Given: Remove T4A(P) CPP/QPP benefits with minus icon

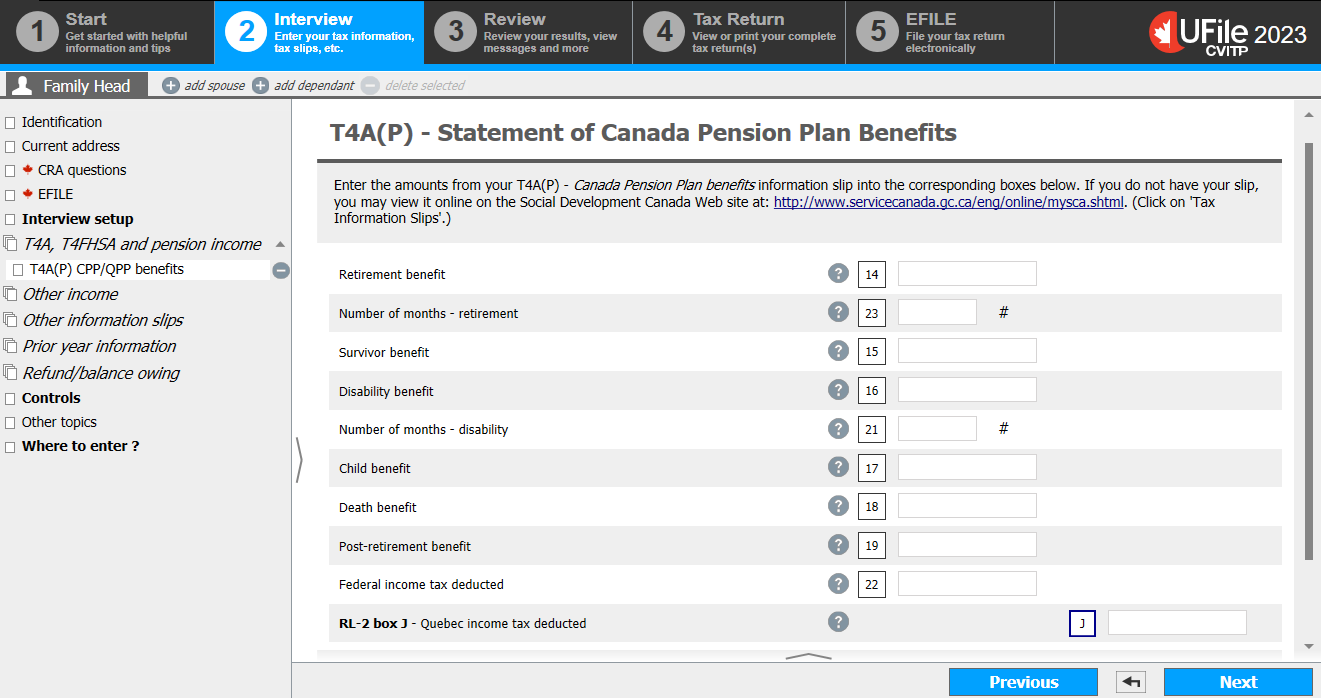Looking at the screenshot, I should 281,270.
